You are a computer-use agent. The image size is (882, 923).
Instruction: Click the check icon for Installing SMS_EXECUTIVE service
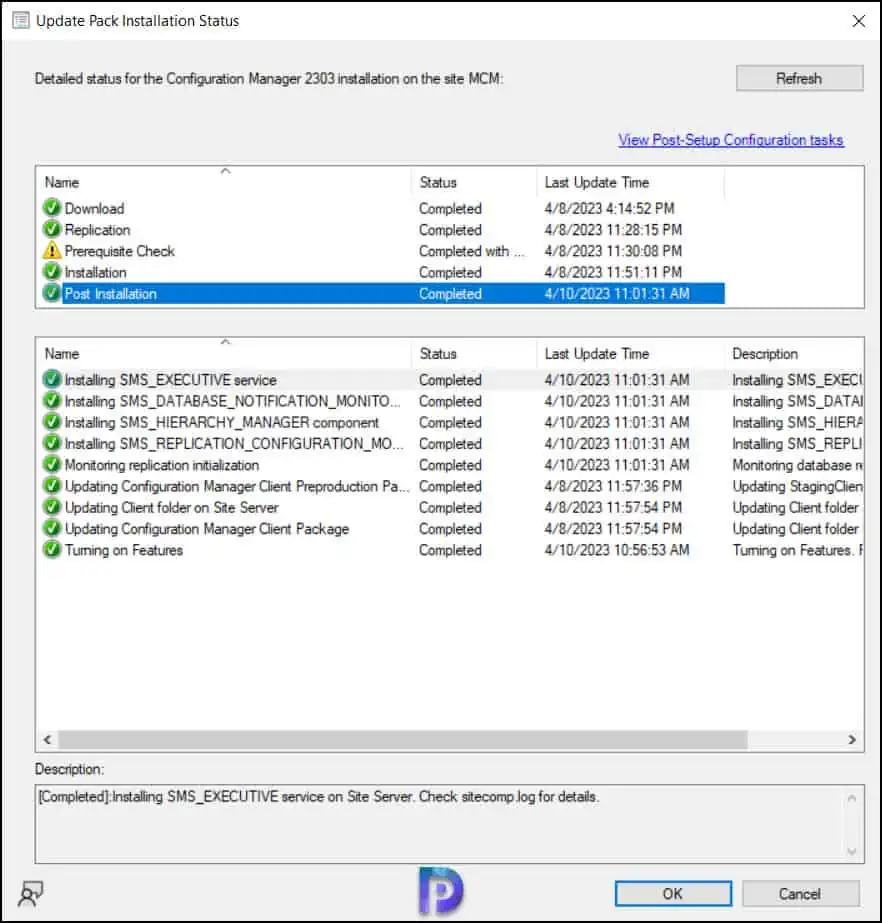[52, 379]
